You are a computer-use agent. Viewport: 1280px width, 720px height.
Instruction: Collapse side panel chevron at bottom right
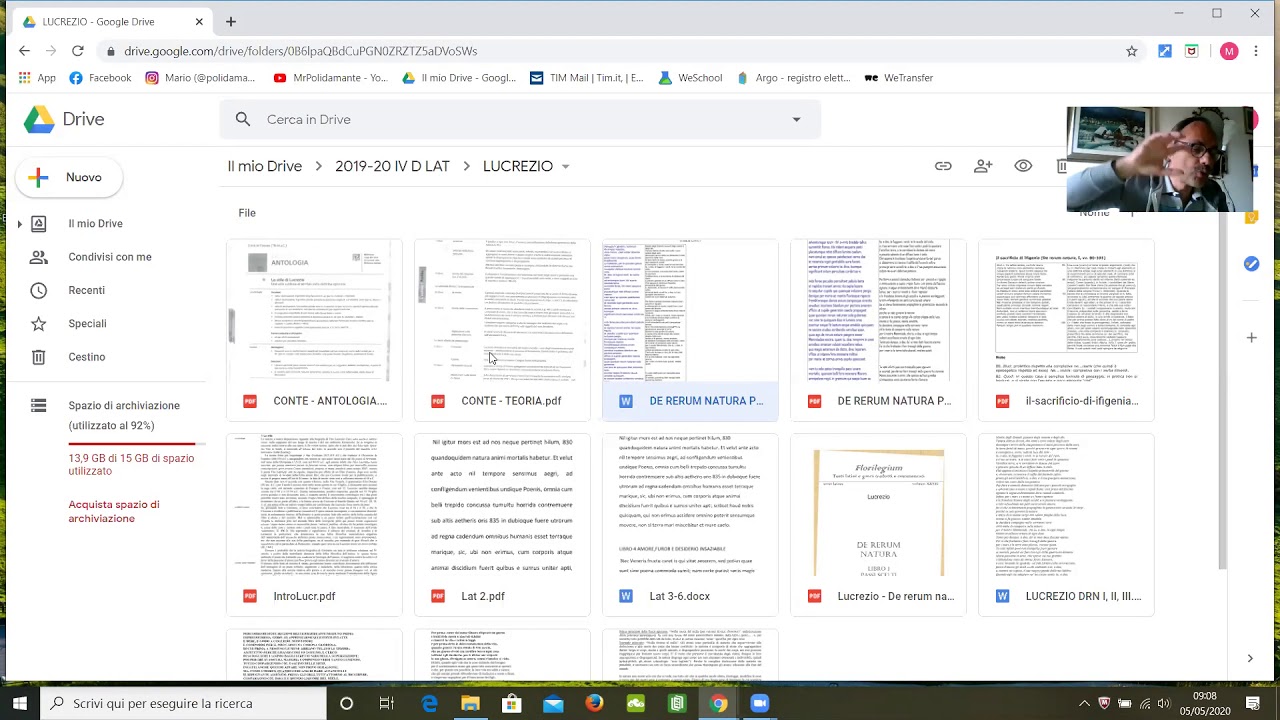click(x=1250, y=658)
